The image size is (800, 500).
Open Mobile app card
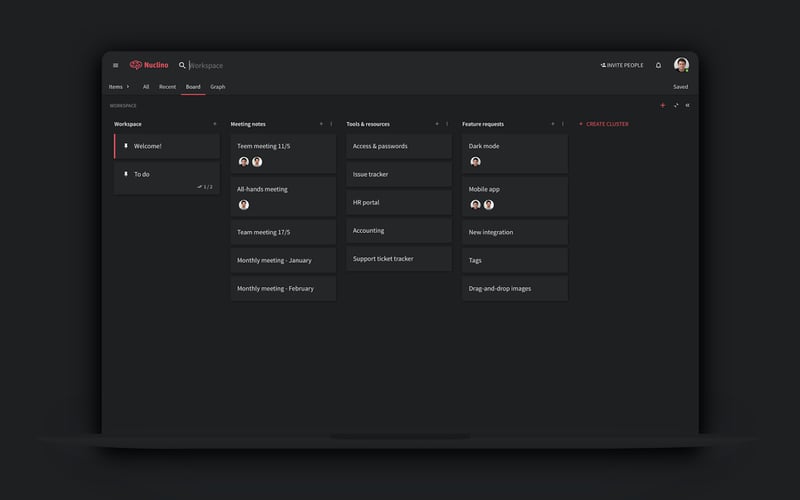(515, 196)
